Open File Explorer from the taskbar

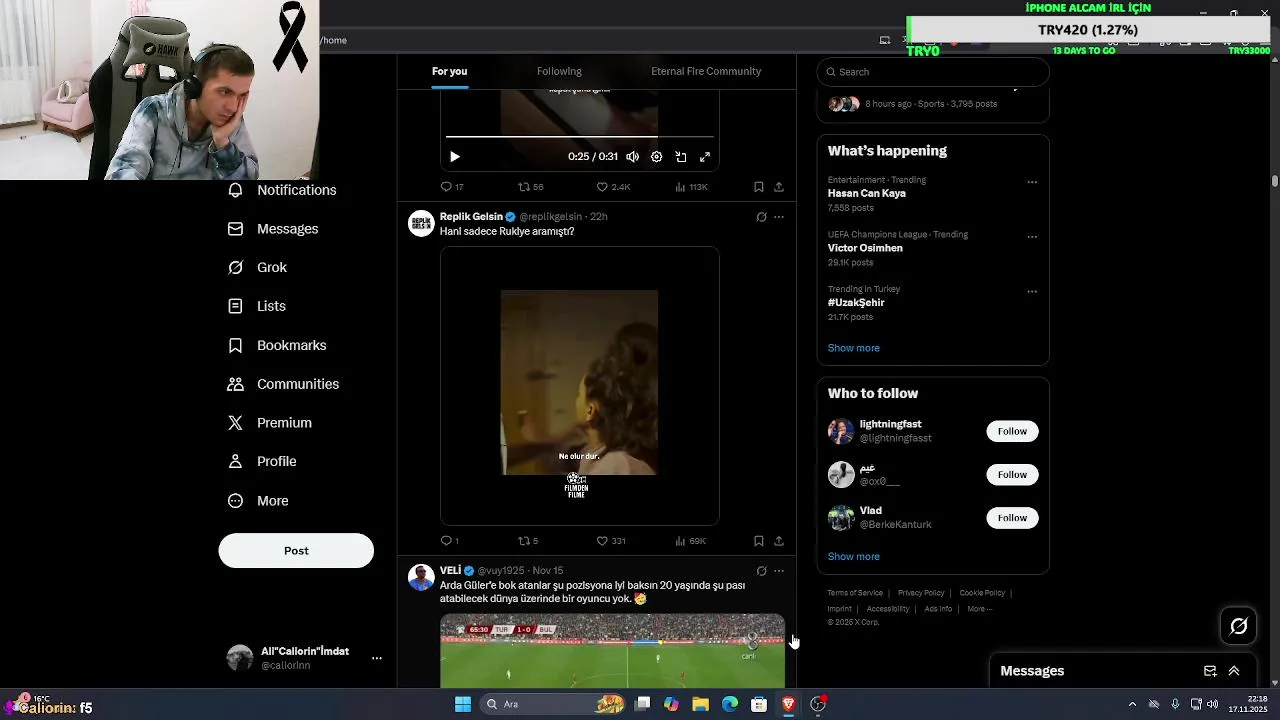(701, 704)
